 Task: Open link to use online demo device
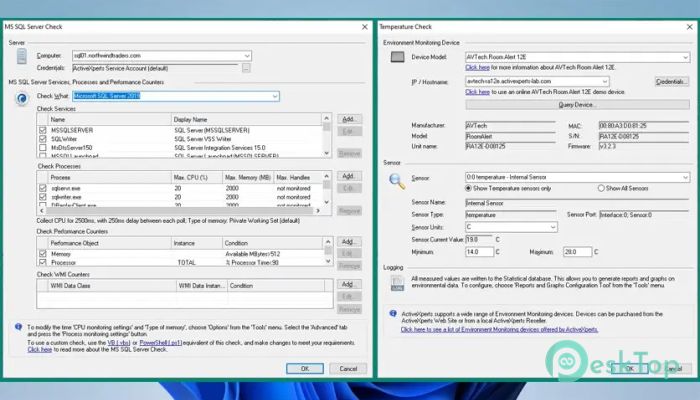[477, 92]
